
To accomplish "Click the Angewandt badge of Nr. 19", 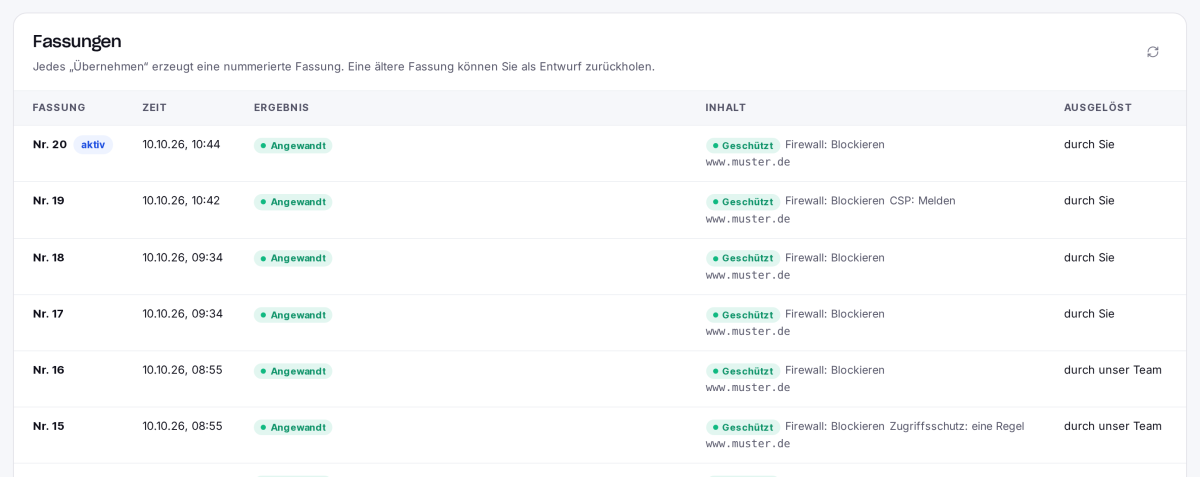I will pos(293,202).
